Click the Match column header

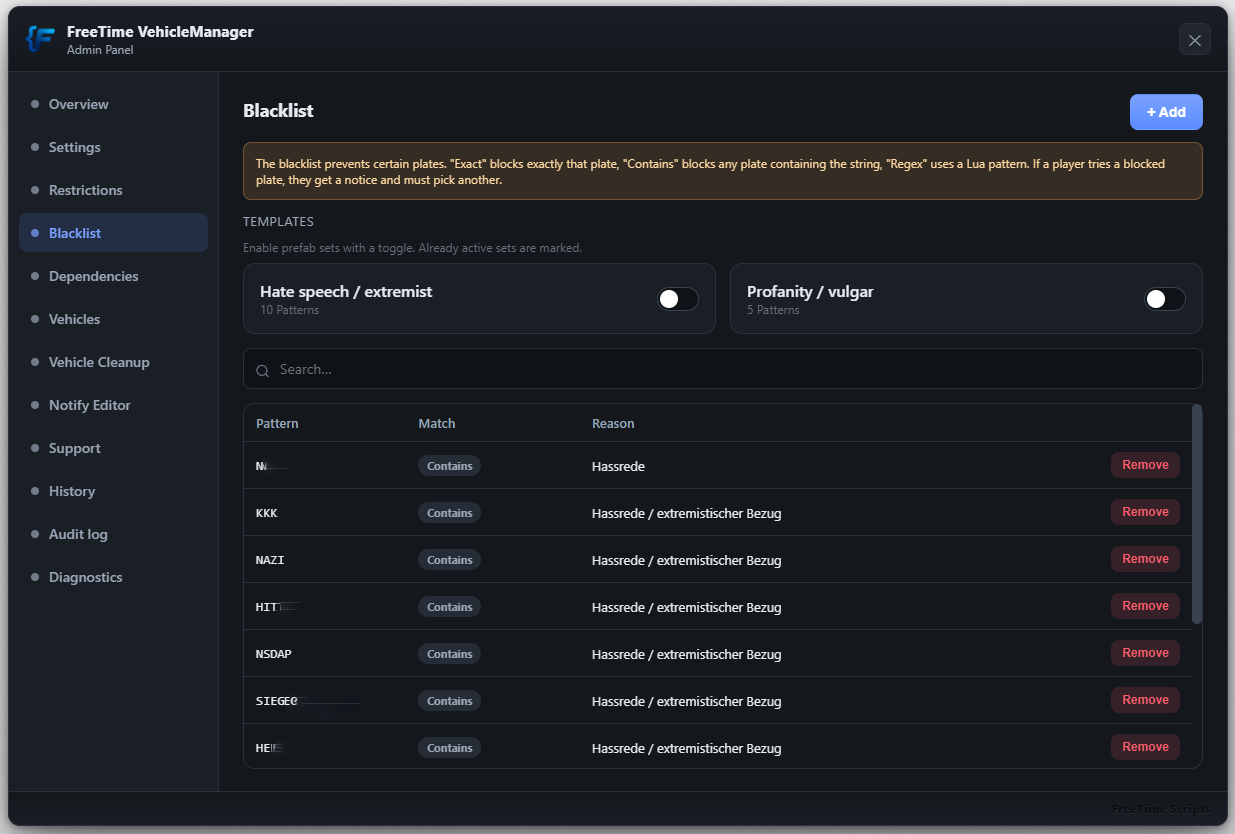(x=436, y=423)
